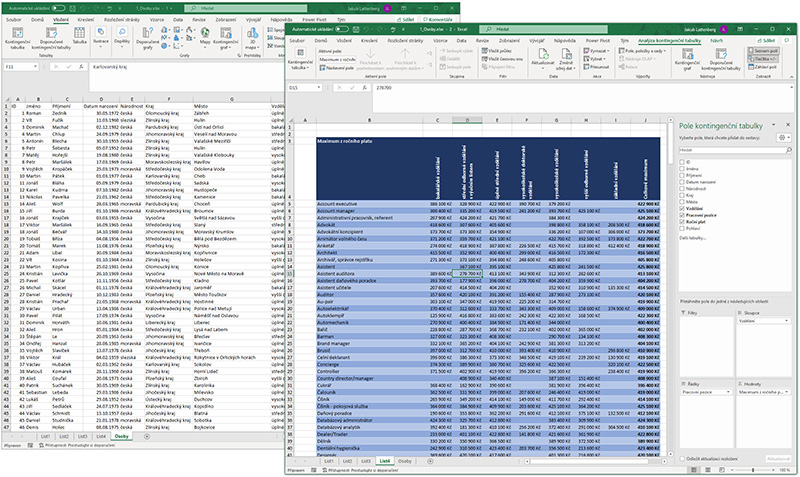Click Kontingenční tabulka button in Analýza ribbon

[301, 59]
